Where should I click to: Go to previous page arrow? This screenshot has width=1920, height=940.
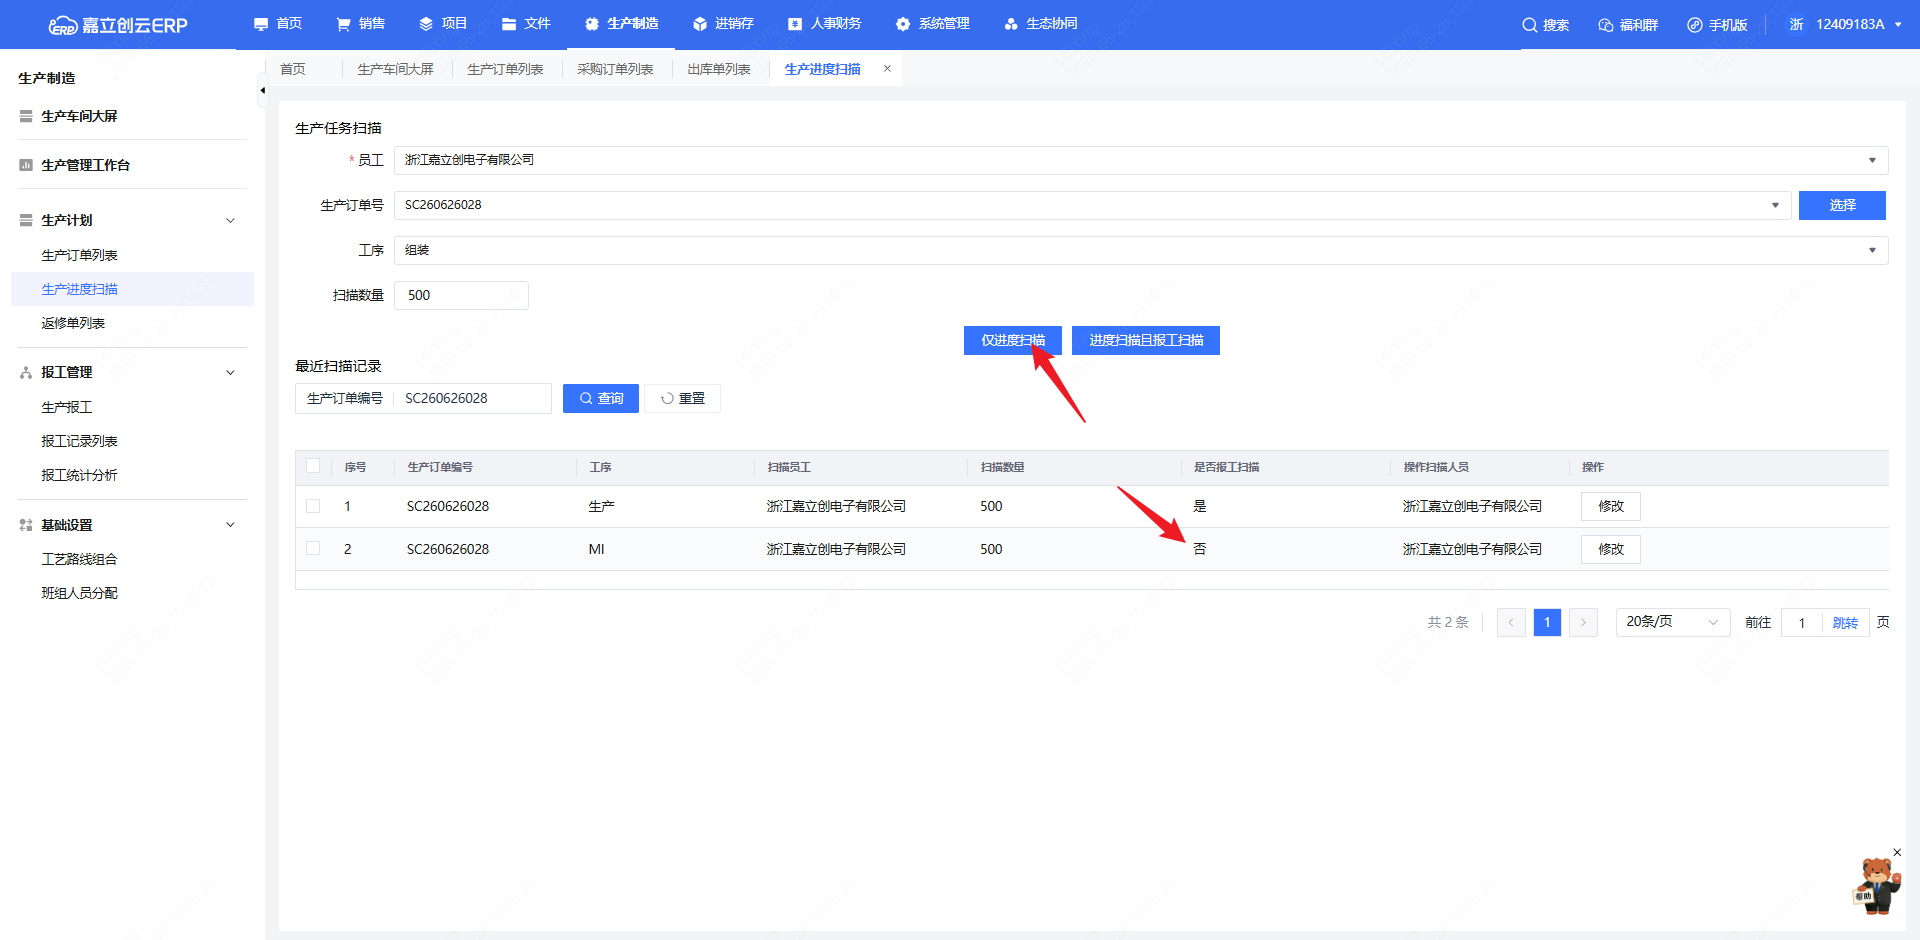click(x=1511, y=622)
